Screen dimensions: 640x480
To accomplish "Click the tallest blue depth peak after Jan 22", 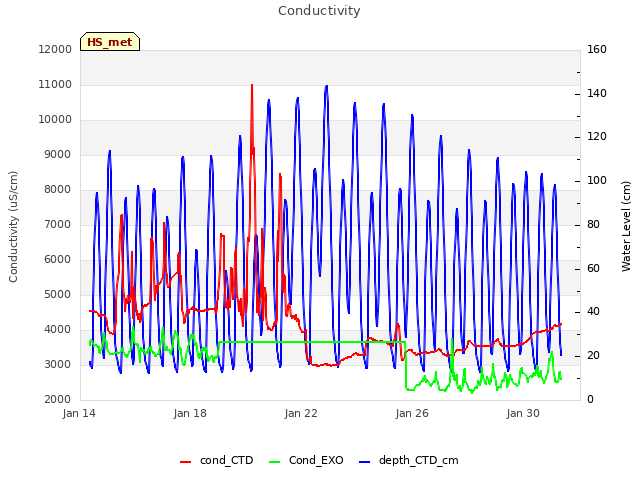I will click(x=326, y=87).
